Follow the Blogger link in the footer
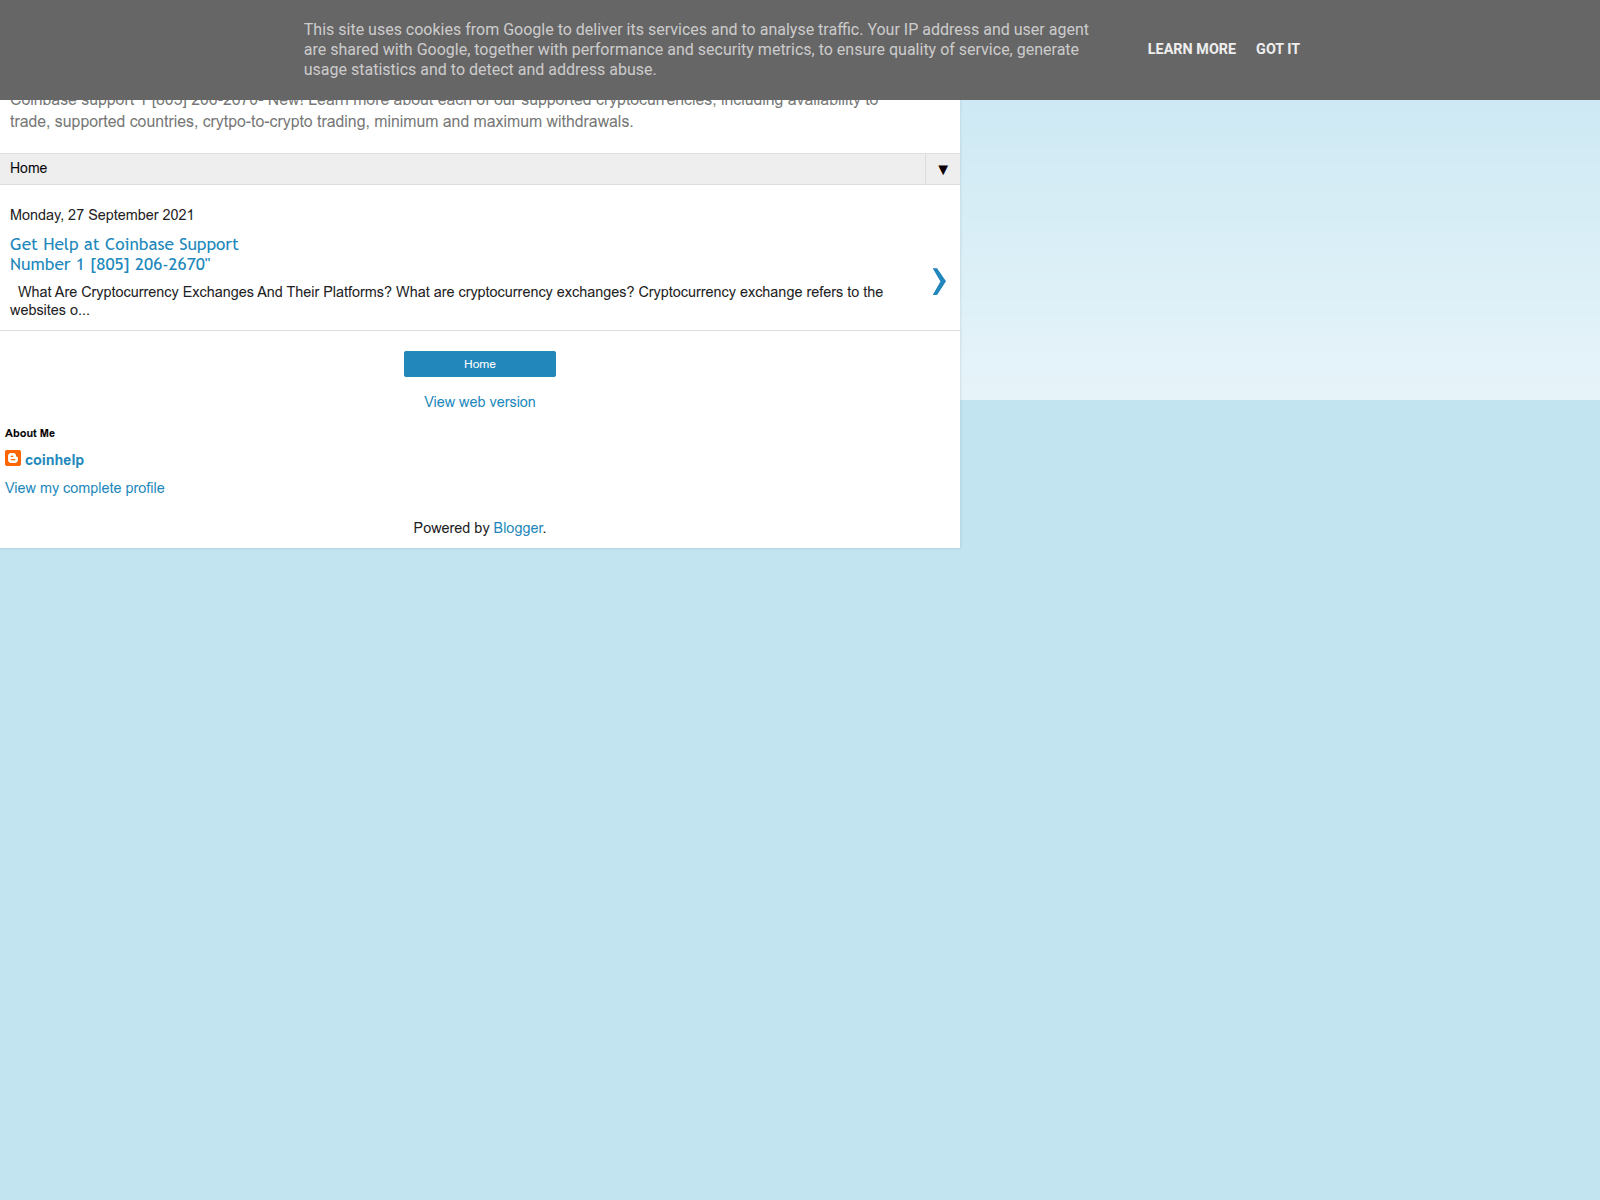The height and width of the screenshot is (1200, 1600). 518,528
